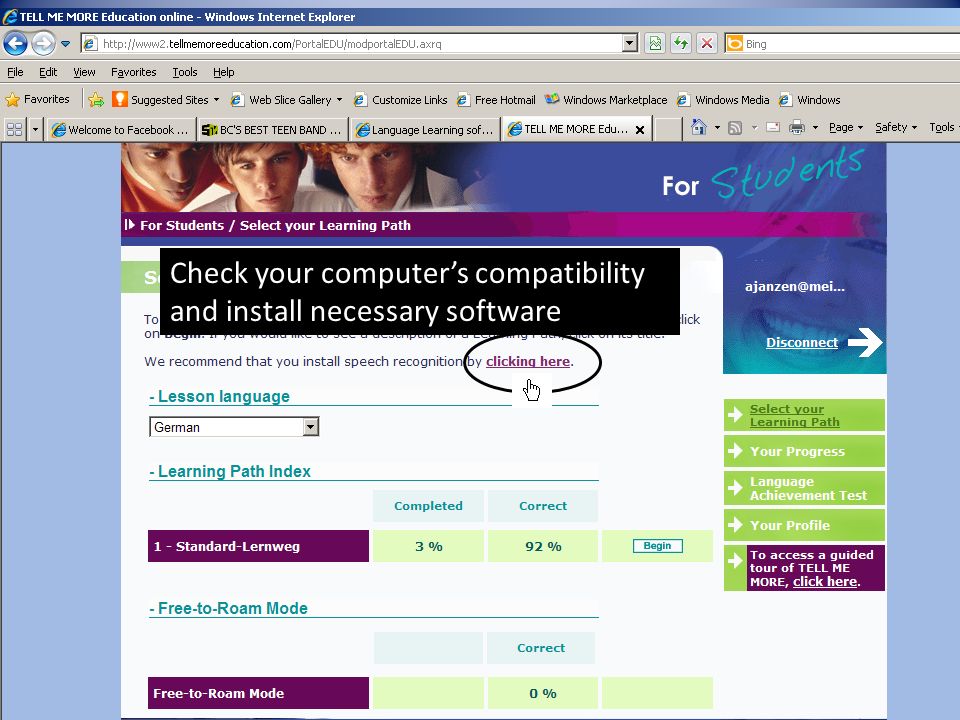Click the 92 % Correct value

(543, 546)
